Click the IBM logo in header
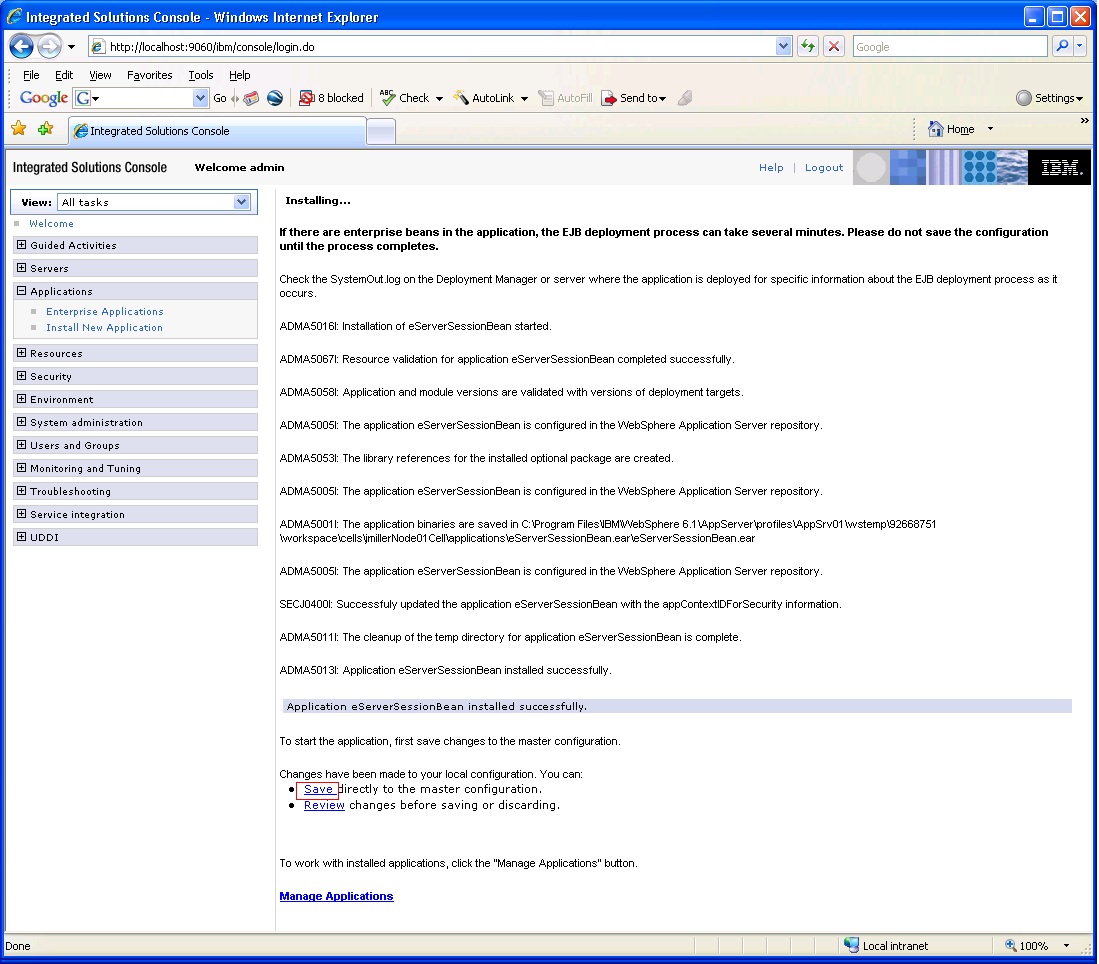1099x964 pixels. 1060,168
